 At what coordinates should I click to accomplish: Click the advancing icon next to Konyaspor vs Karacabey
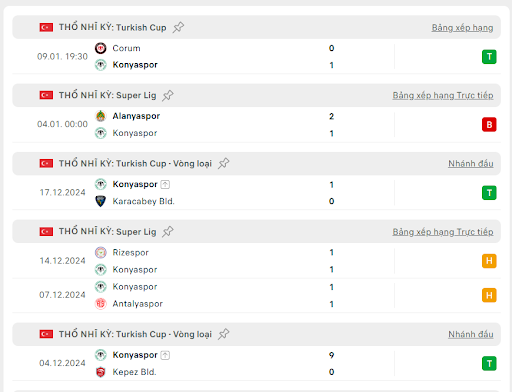[x=165, y=184]
